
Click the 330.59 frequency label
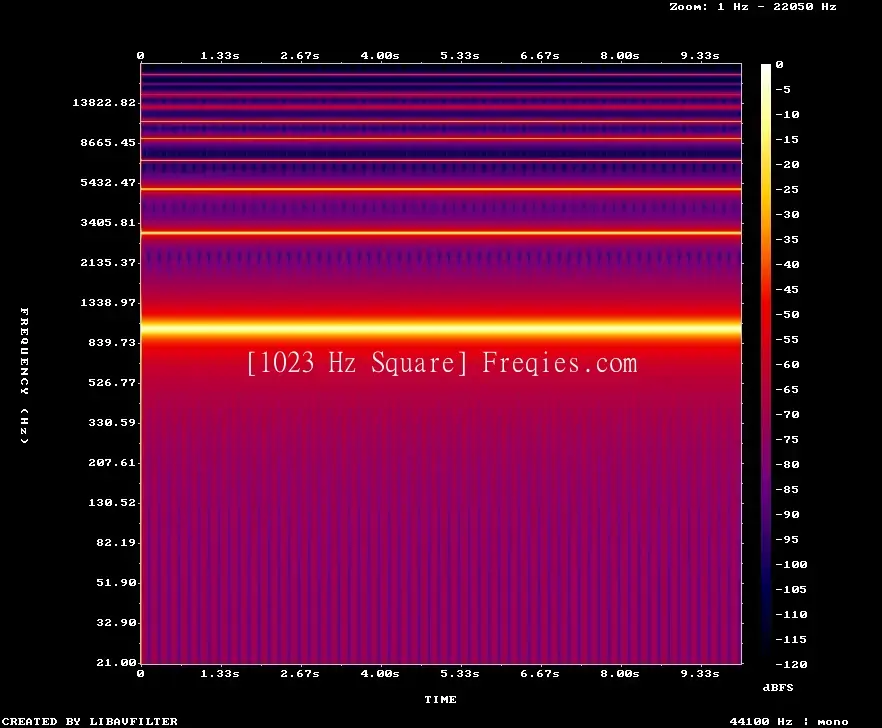112,422
